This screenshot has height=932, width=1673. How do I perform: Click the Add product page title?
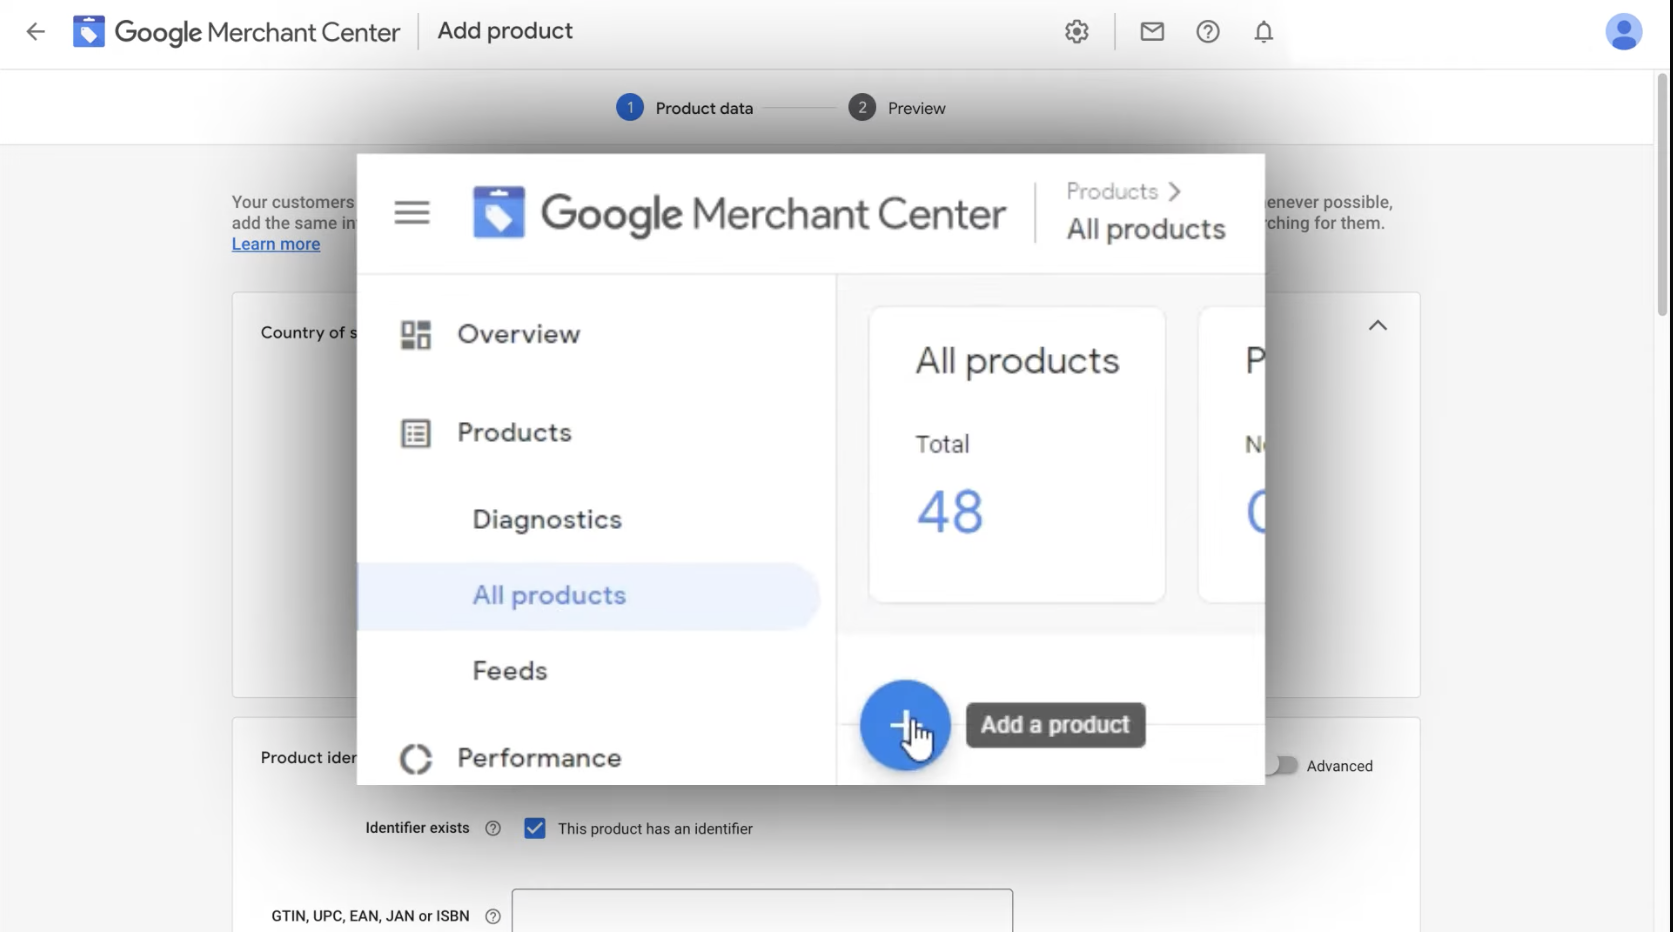505,31
